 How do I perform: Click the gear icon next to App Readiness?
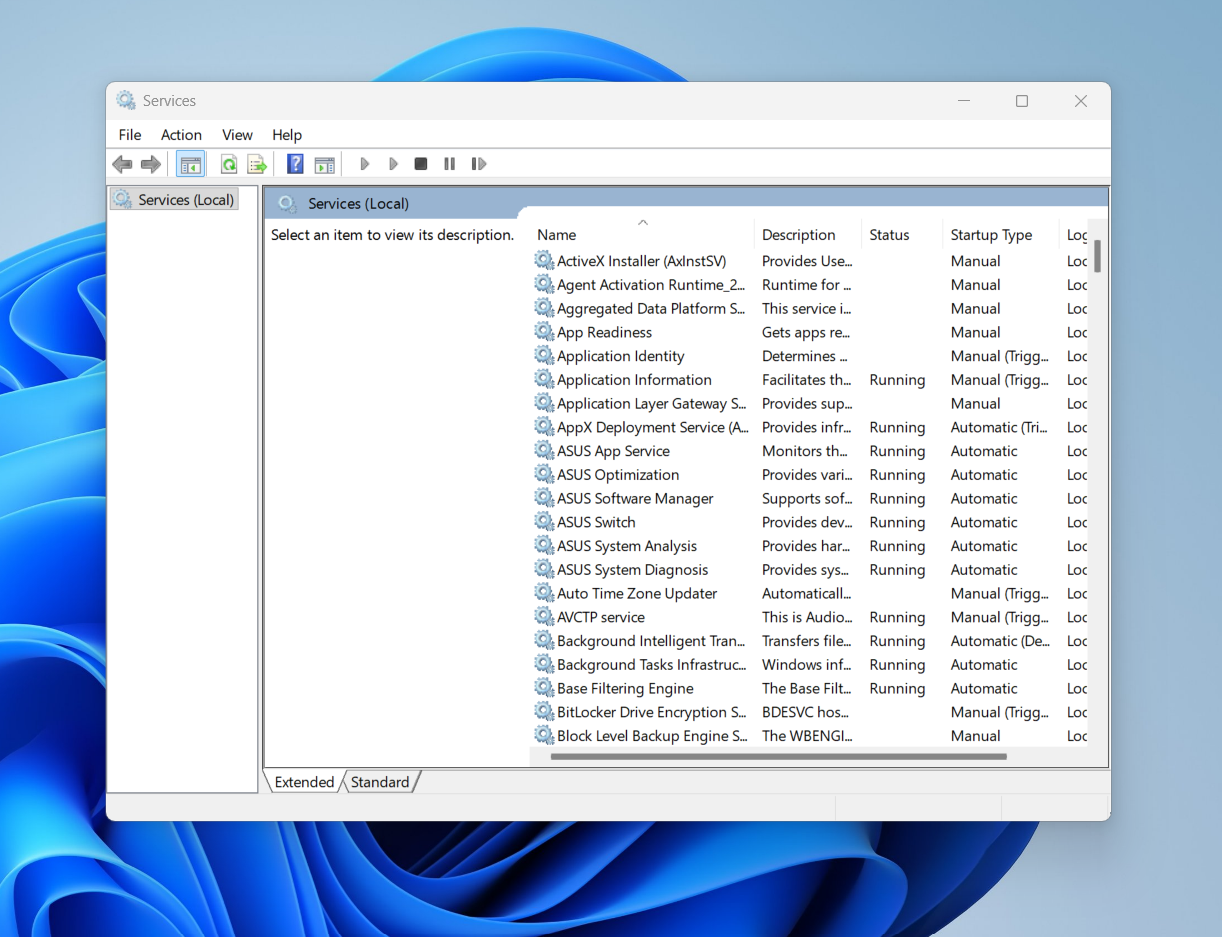click(x=544, y=332)
